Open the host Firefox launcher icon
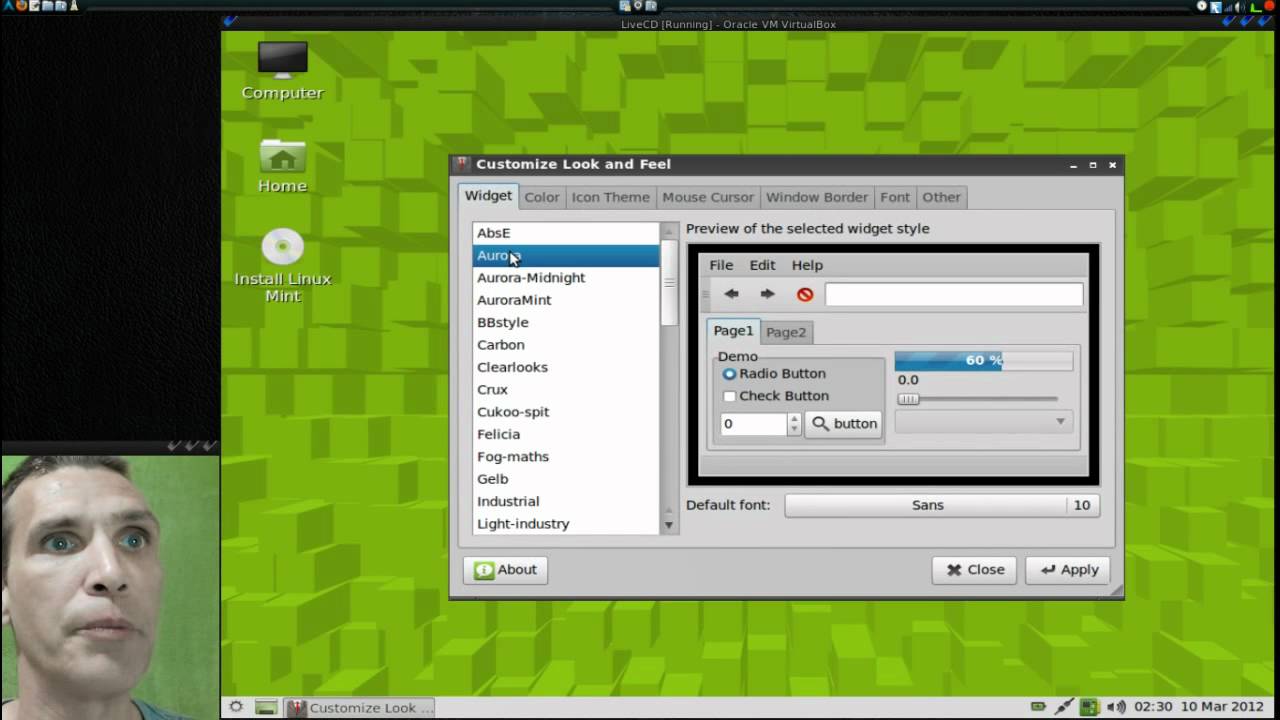Screen dimensions: 1280x720 tap(22, 6)
